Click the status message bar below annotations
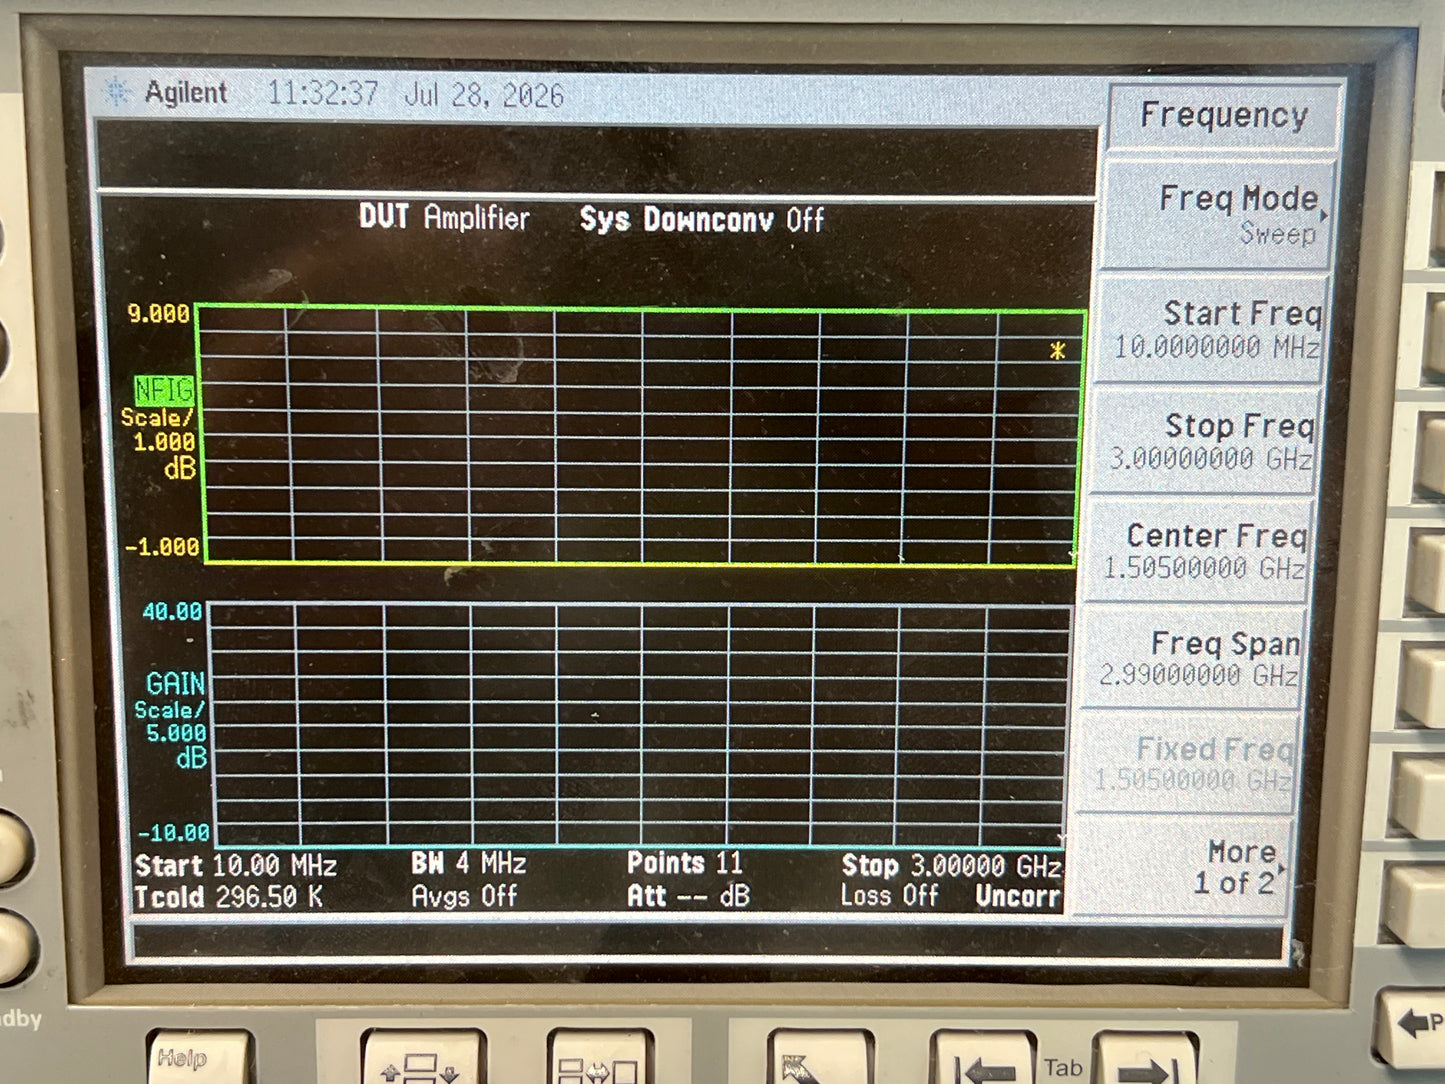This screenshot has width=1445, height=1084. [706, 942]
